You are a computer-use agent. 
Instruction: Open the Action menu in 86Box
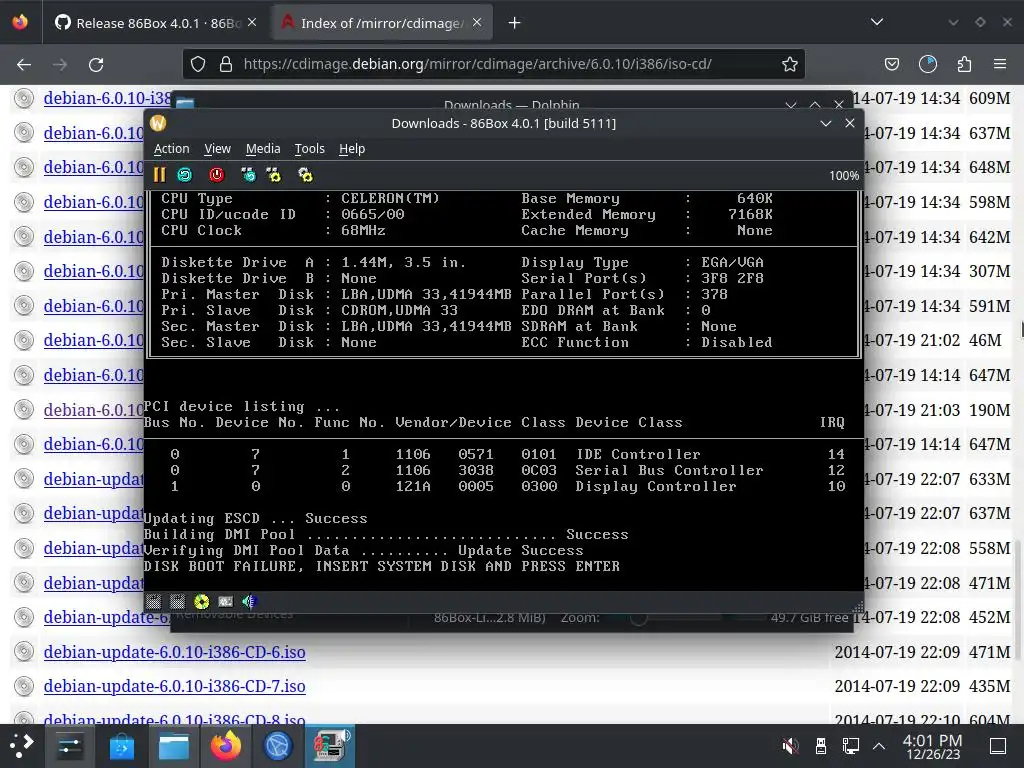click(171, 149)
